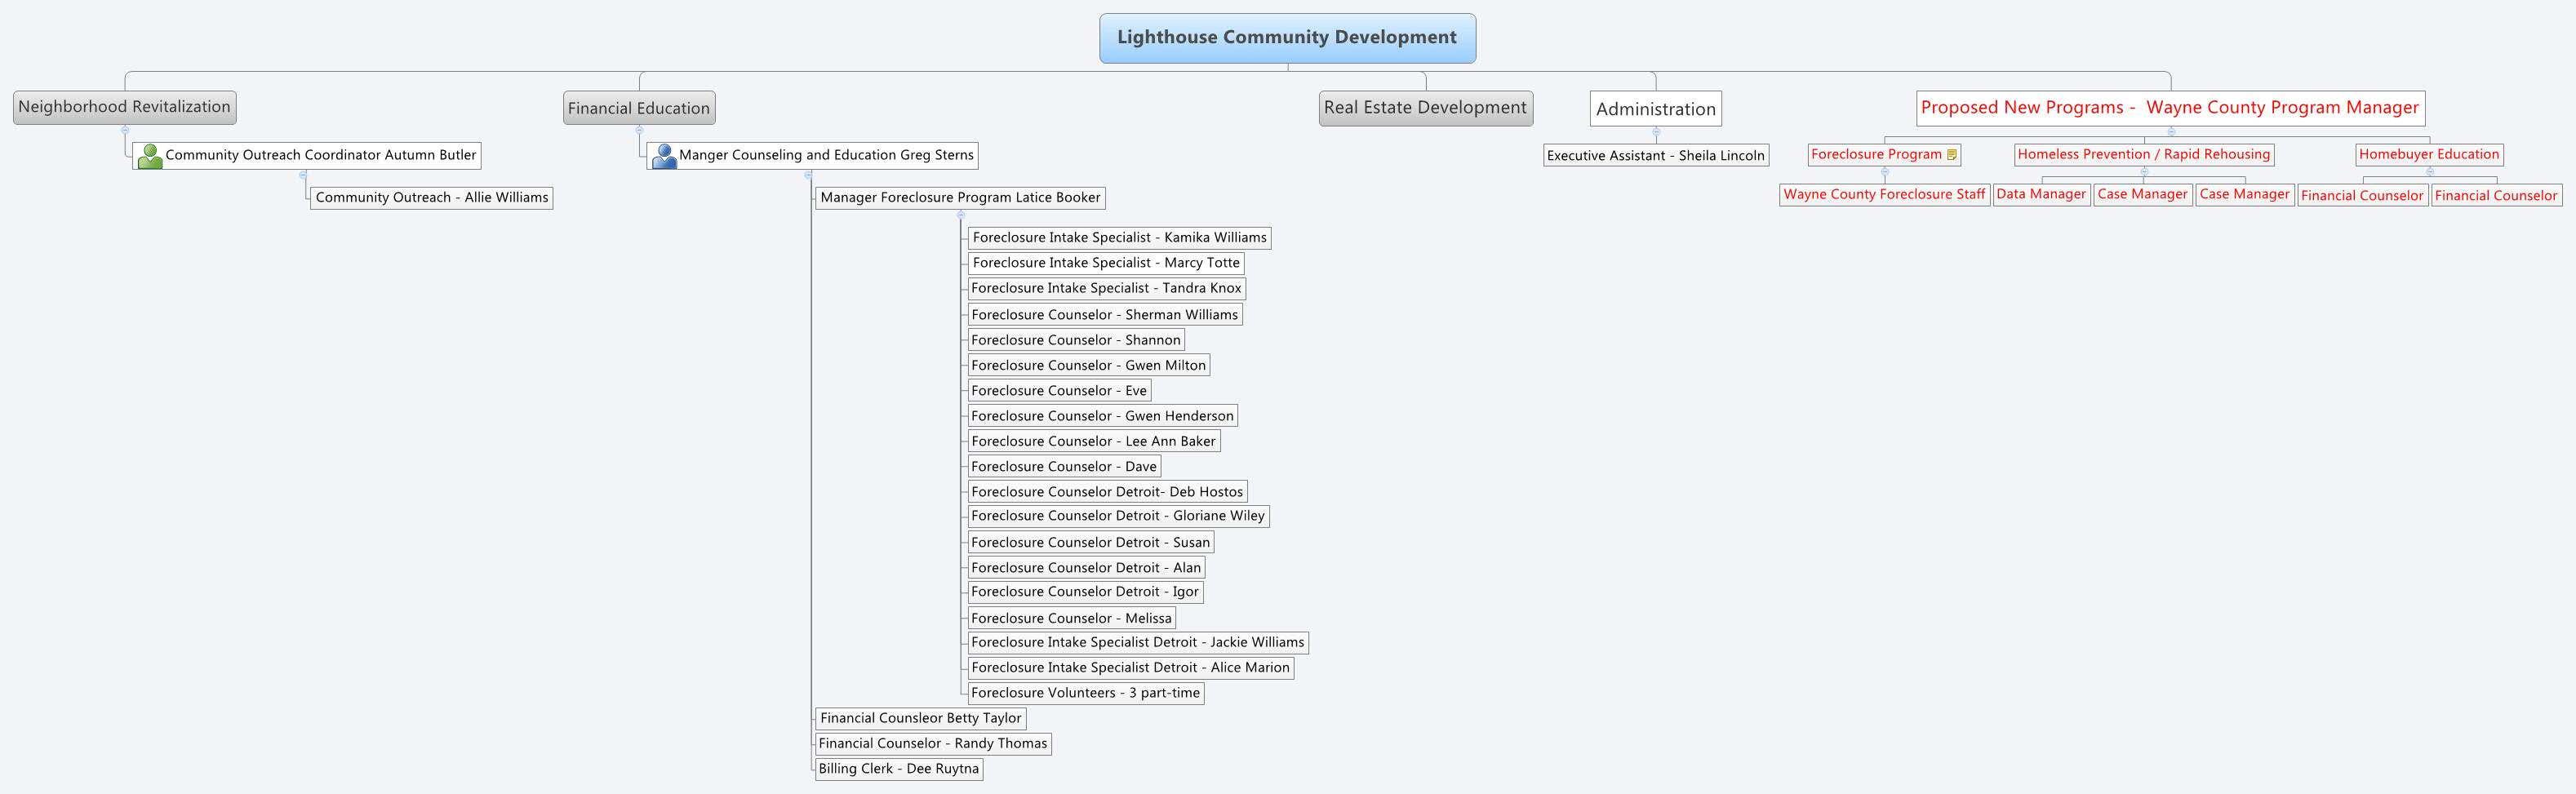
Task: Collapse the Homeless Prevention / Rapid Rehousing node
Action: coord(2144,171)
